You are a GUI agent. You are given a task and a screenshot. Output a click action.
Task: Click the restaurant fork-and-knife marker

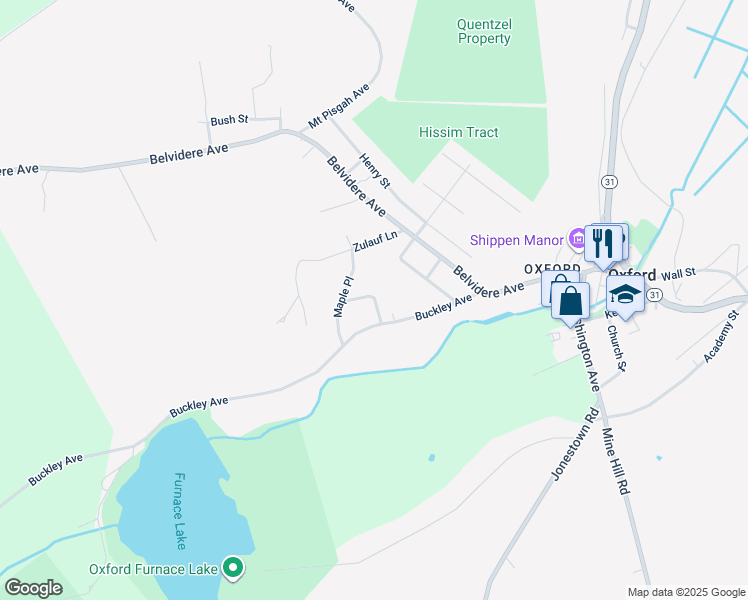coord(603,243)
